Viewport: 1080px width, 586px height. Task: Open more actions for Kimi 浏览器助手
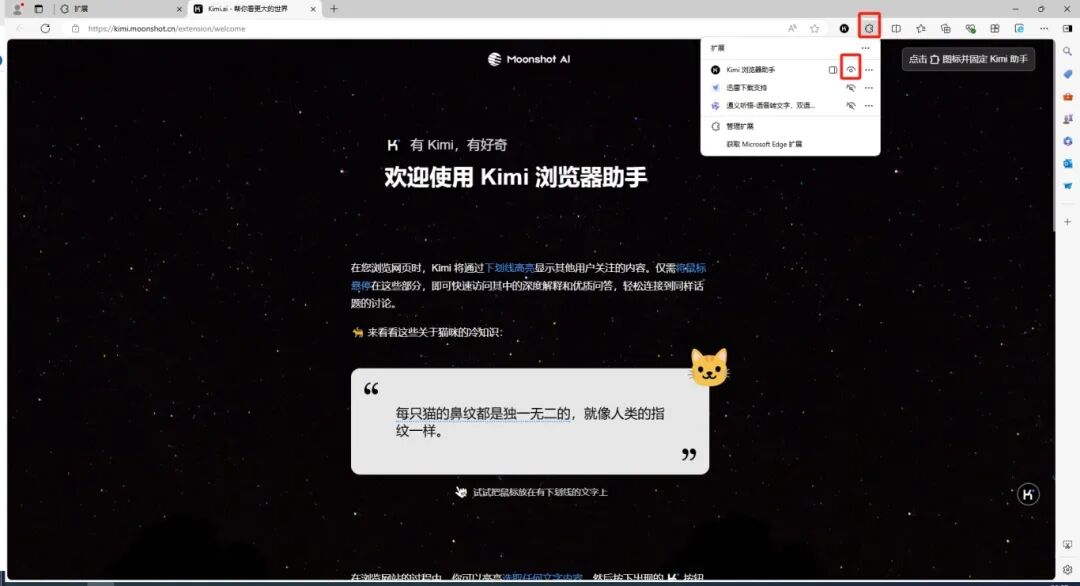(x=869, y=70)
